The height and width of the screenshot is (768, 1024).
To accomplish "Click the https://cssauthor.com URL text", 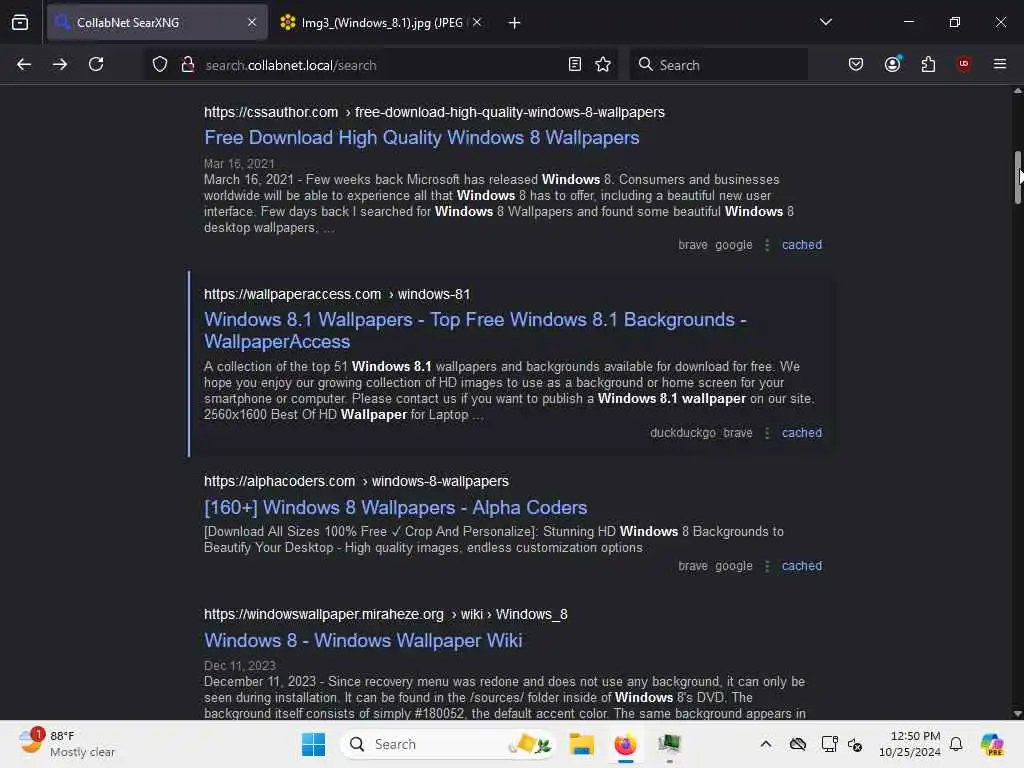I will 271,112.
